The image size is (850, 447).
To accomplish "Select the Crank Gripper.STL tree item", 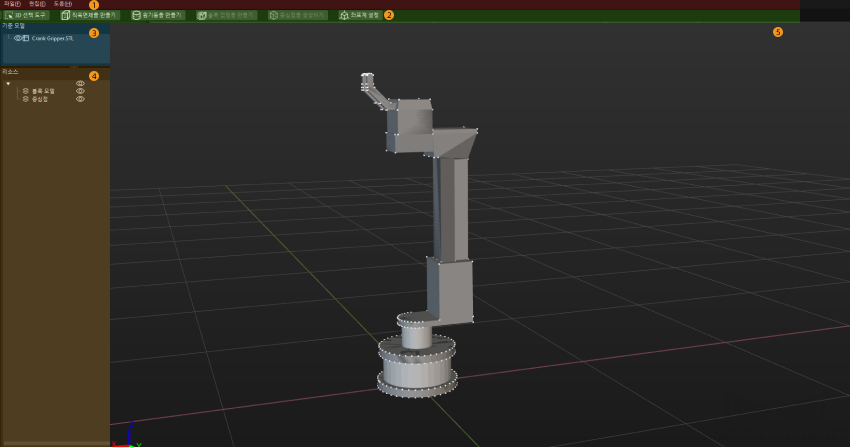I will pyautogui.click(x=52, y=38).
